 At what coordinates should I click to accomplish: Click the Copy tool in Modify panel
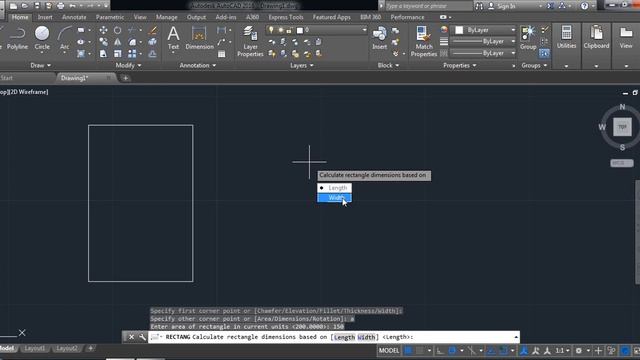click(103, 42)
